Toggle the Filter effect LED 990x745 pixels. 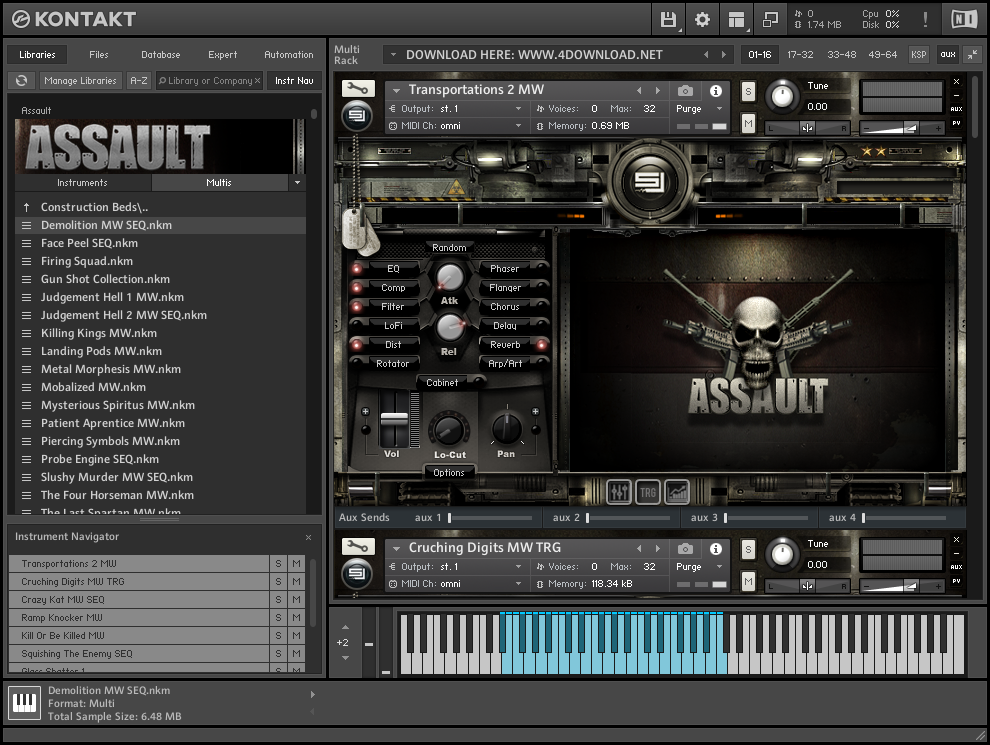click(357, 307)
